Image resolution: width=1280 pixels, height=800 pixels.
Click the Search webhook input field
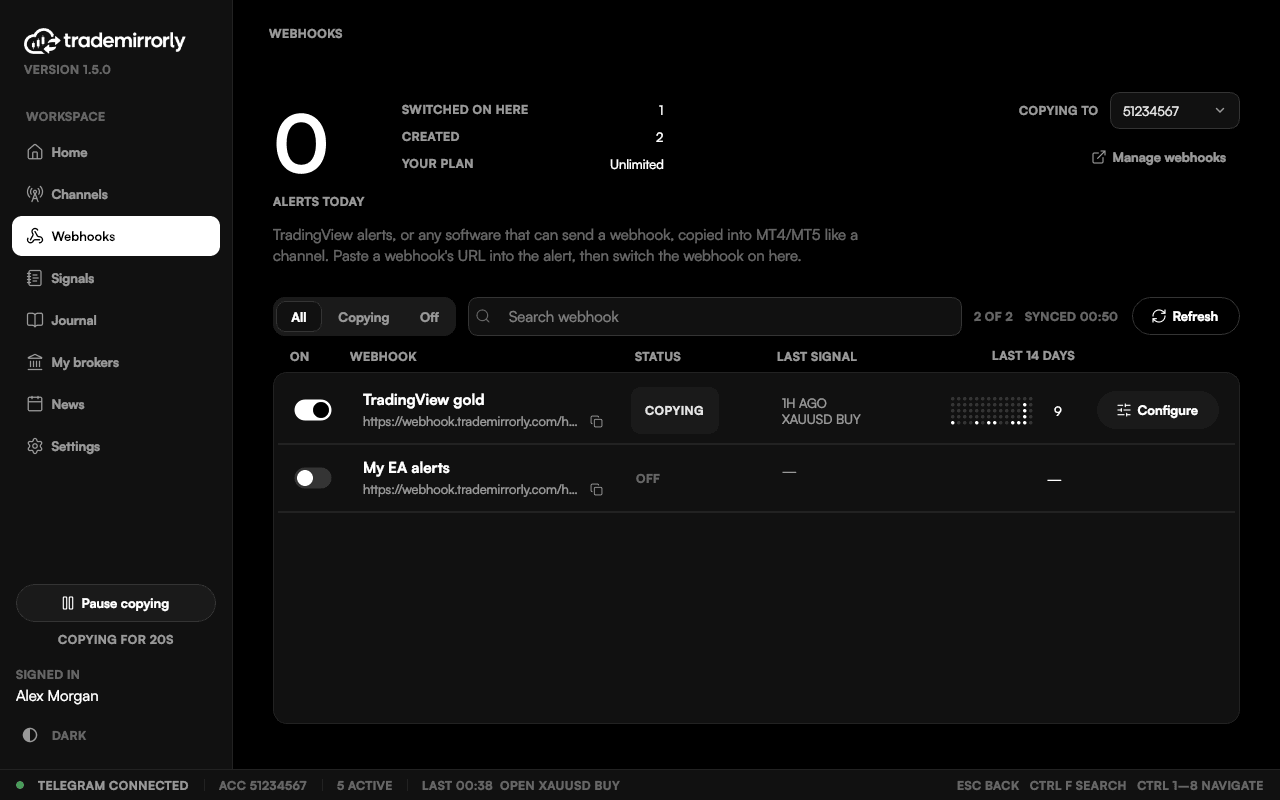[715, 316]
